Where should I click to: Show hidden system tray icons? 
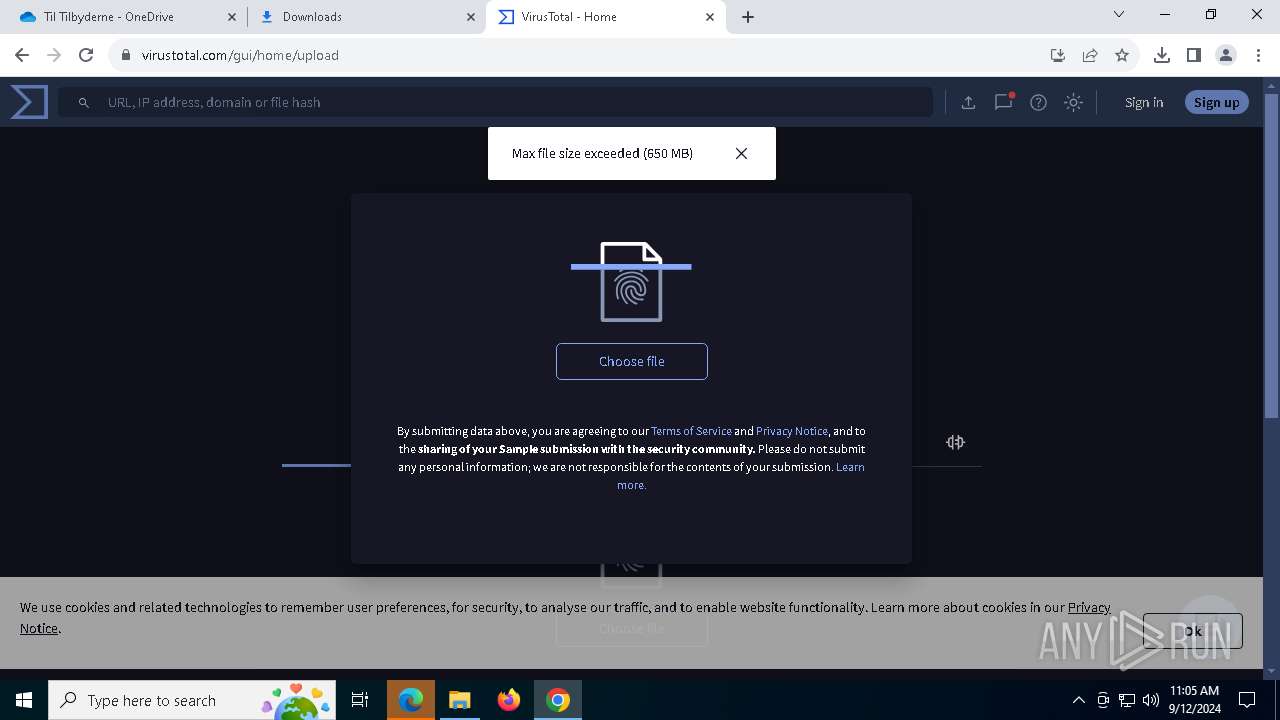coord(1078,700)
